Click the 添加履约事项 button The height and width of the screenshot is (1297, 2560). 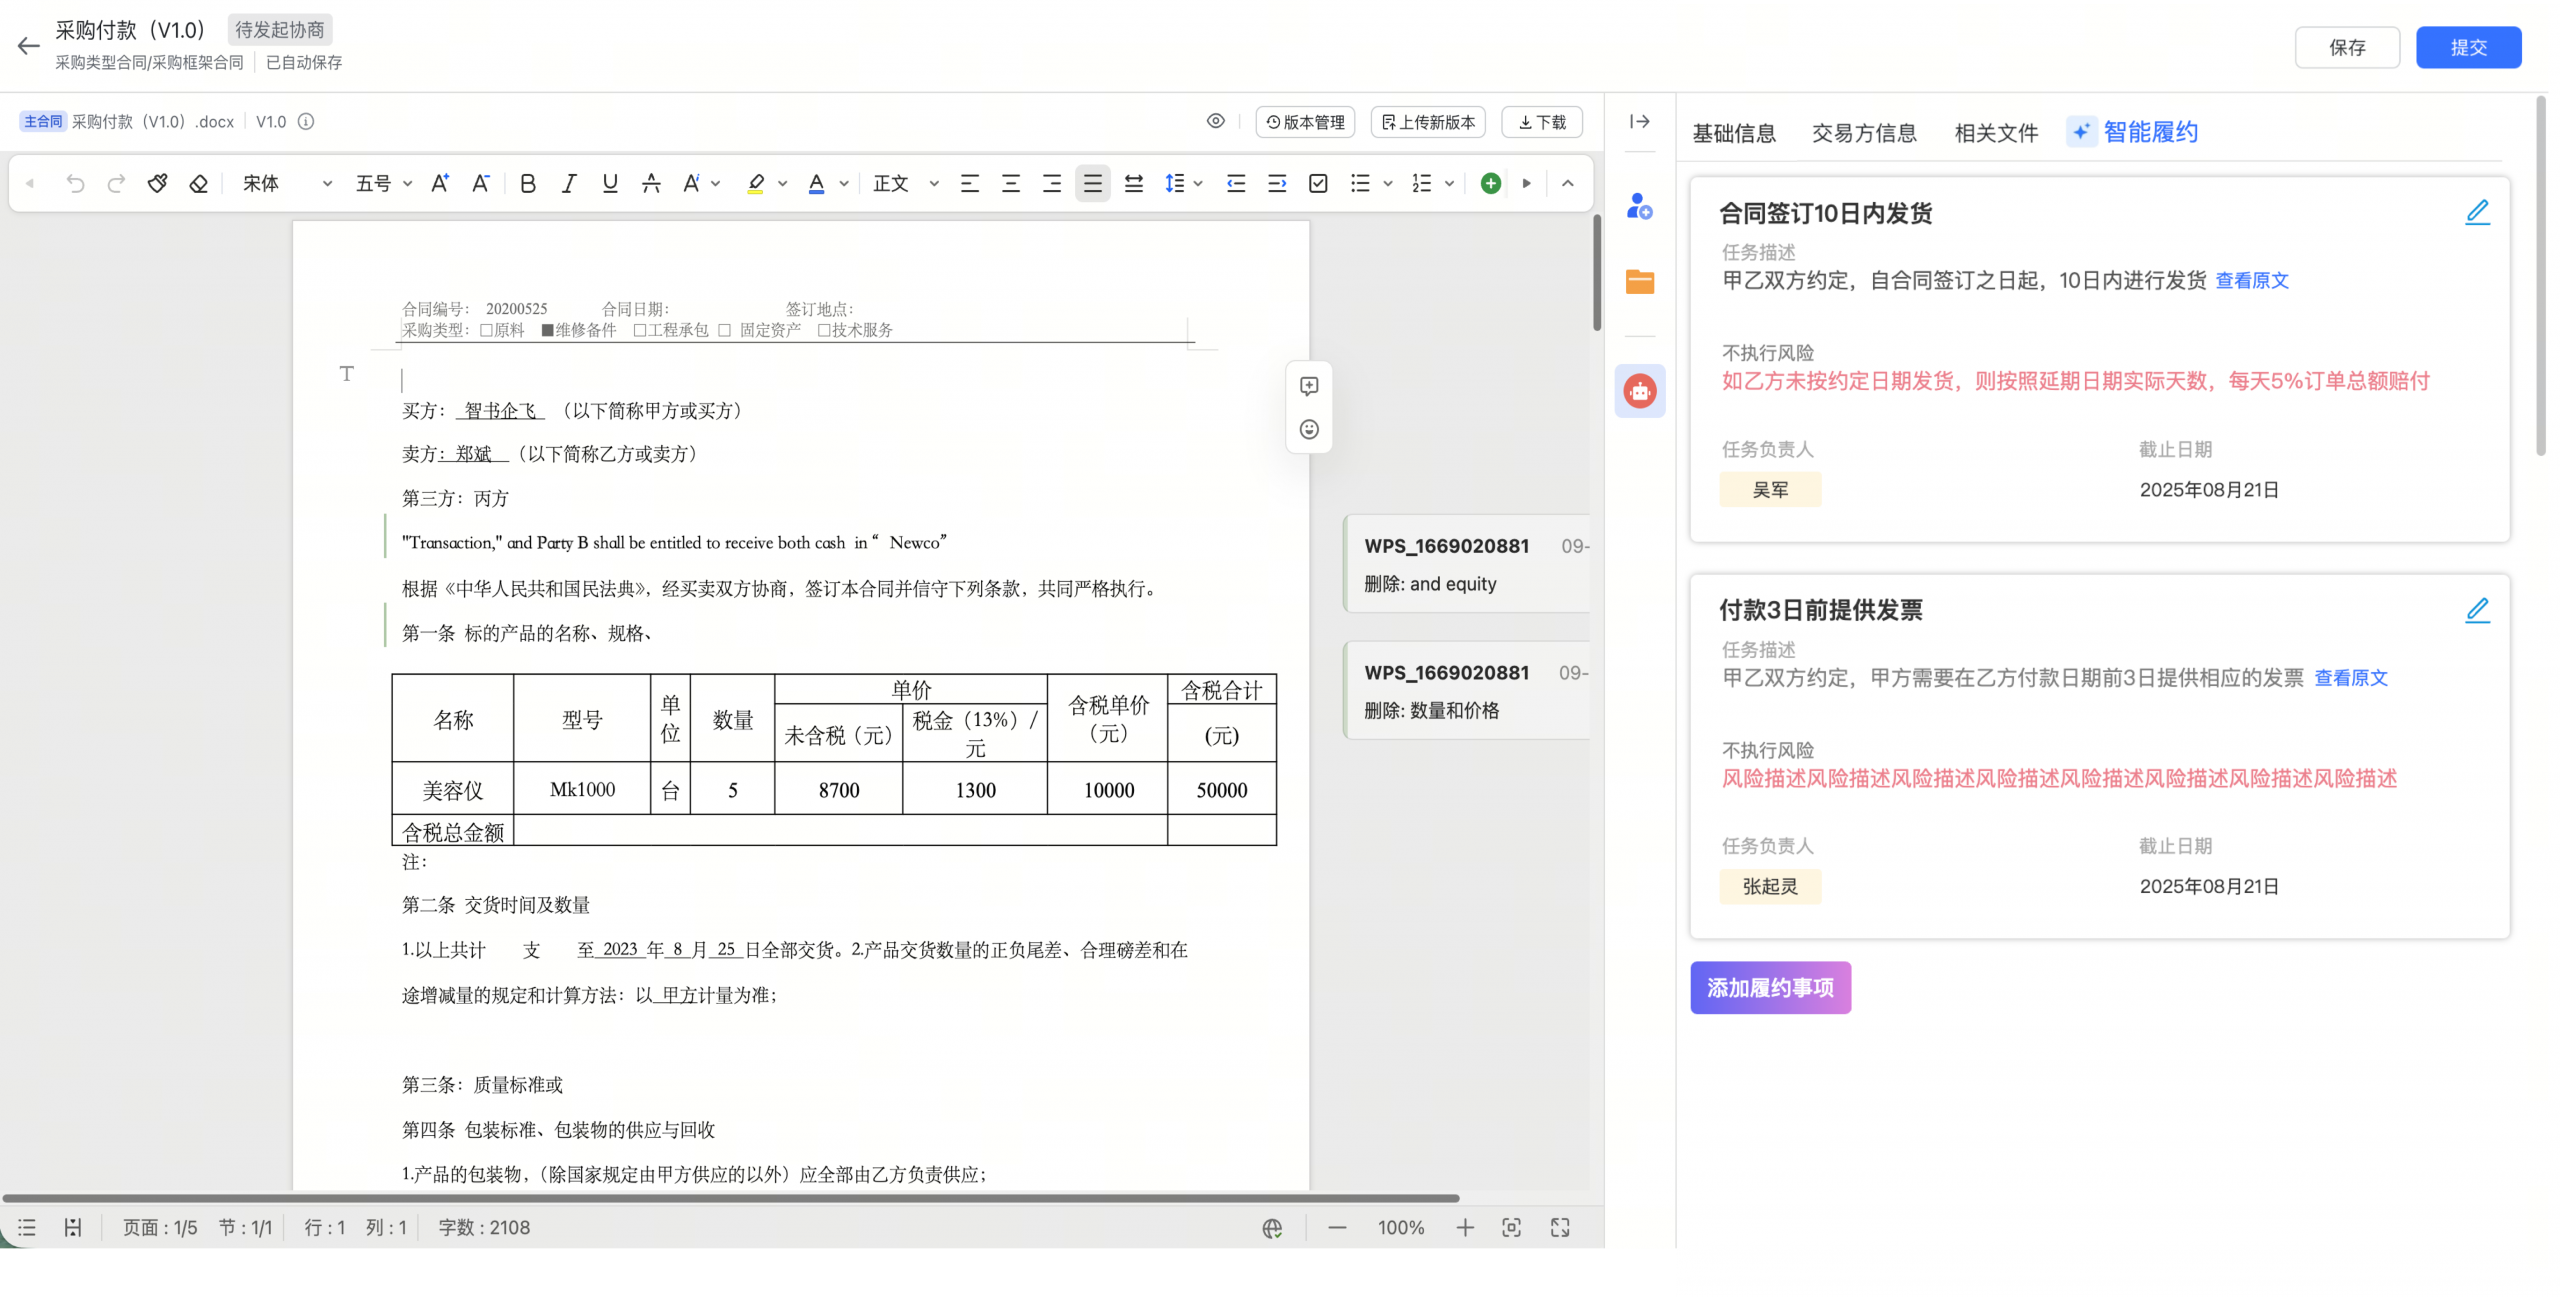(x=1769, y=988)
